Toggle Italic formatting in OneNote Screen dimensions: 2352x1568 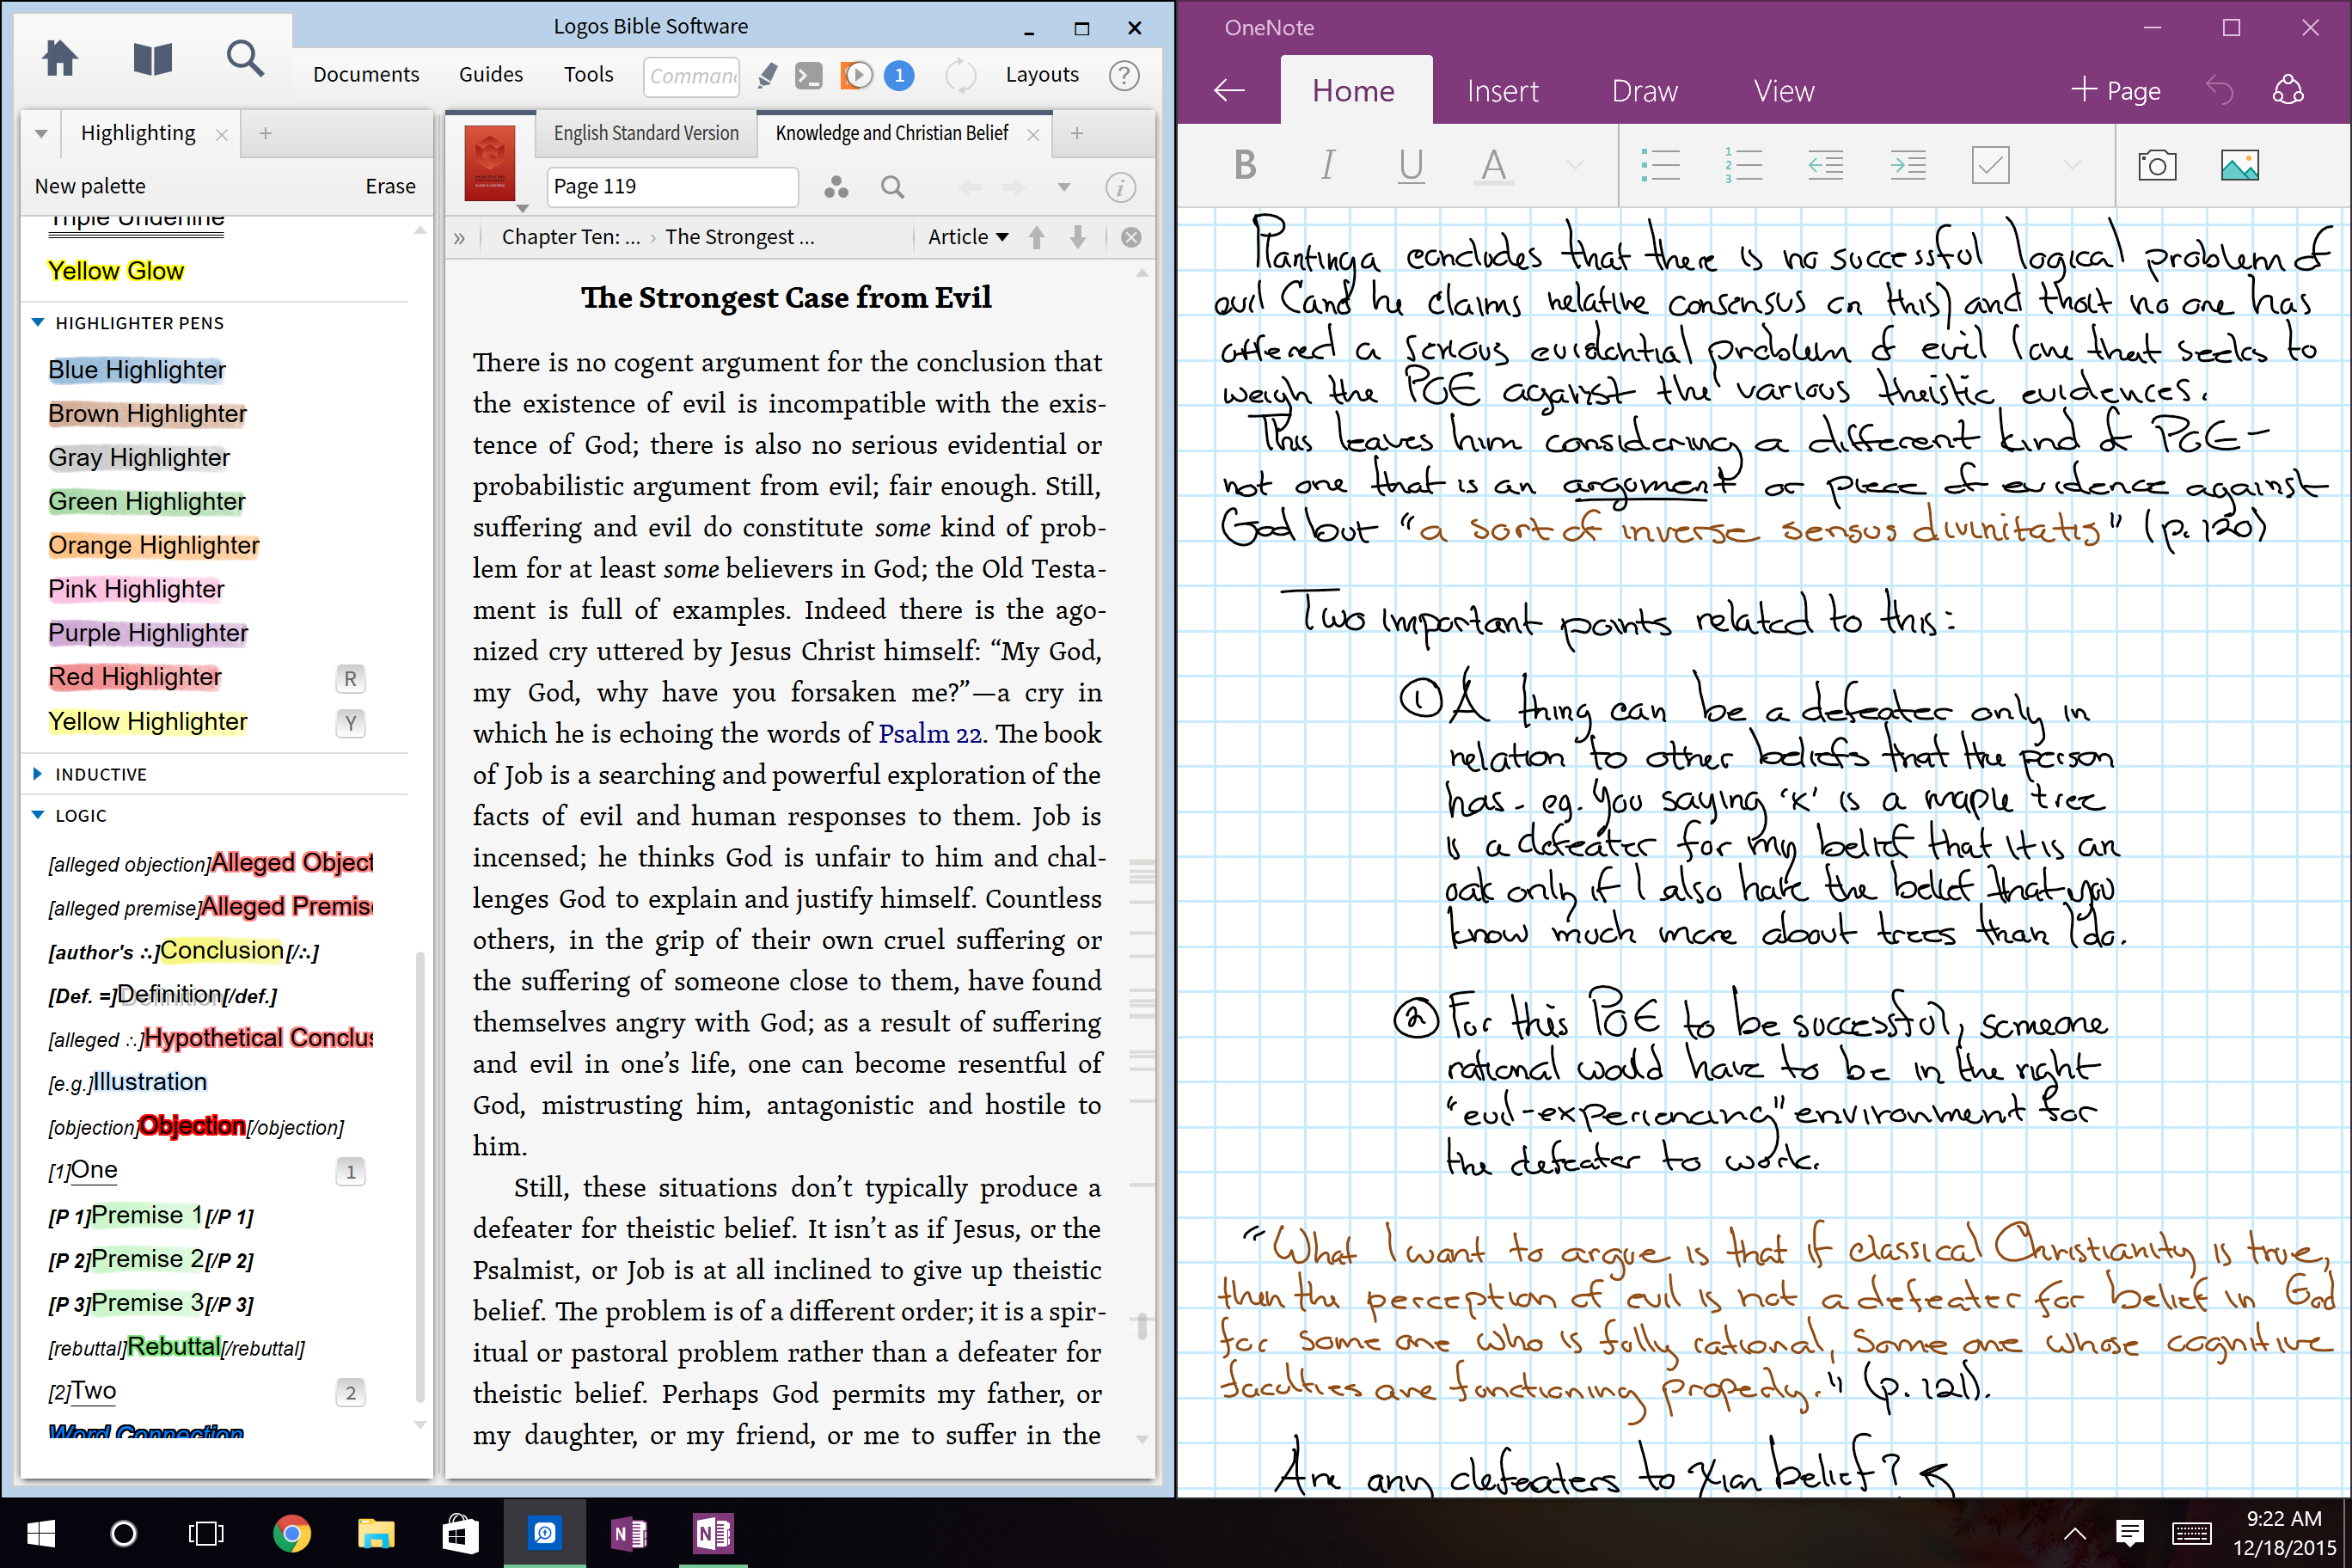click(x=1327, y=165)
